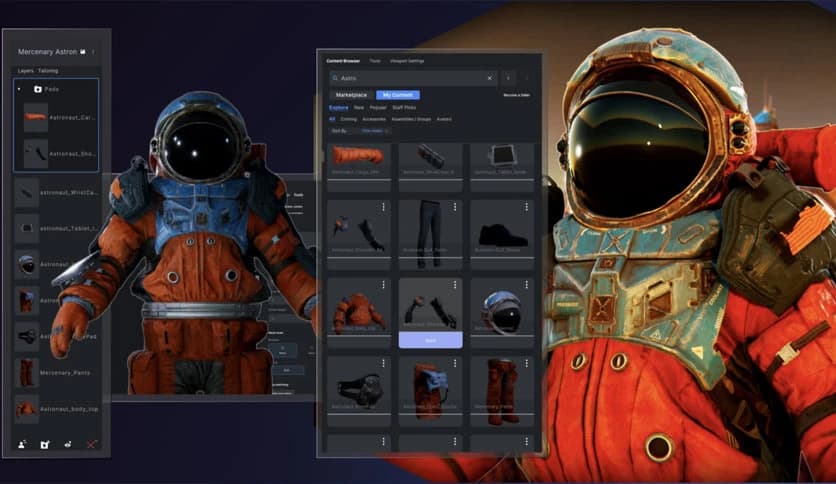The width and height of the screenshot is (836, 484).
Task: Filter content by All category
Action: tap(332, 119)
